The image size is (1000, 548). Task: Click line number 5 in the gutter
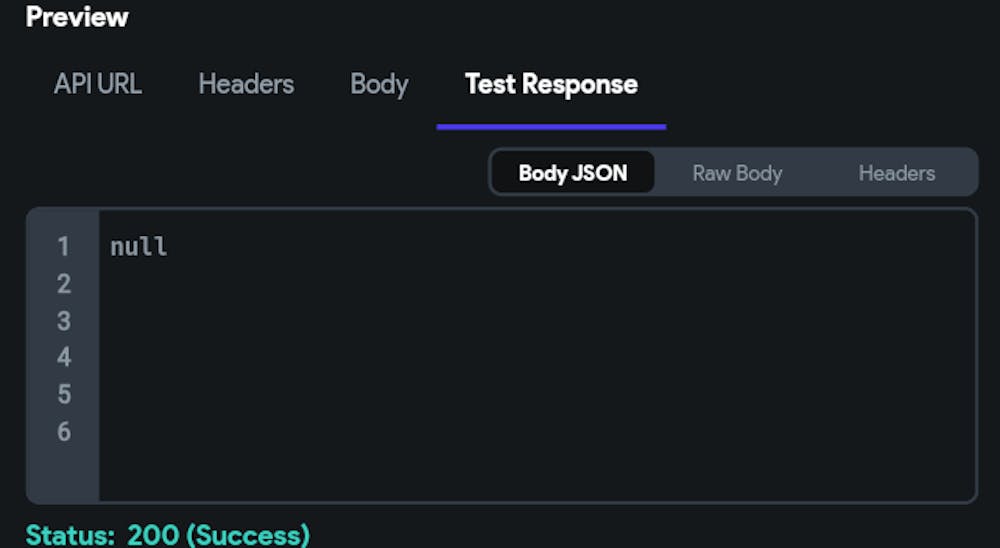pyautogui.click(x=63, y=394)
